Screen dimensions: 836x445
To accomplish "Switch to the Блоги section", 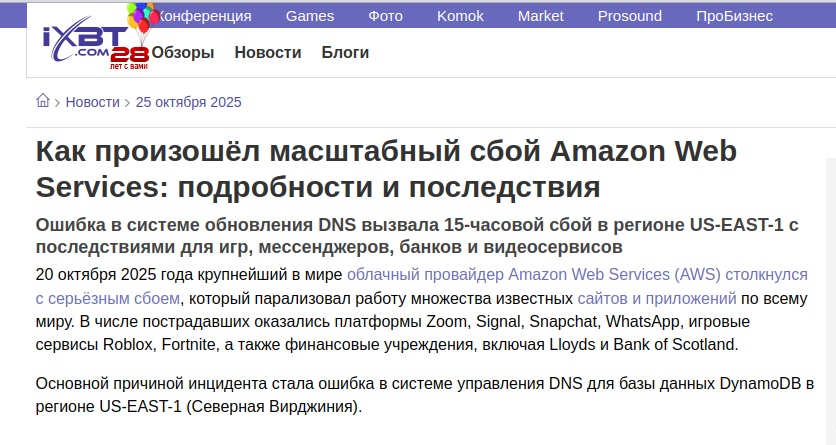I will 345,52.
